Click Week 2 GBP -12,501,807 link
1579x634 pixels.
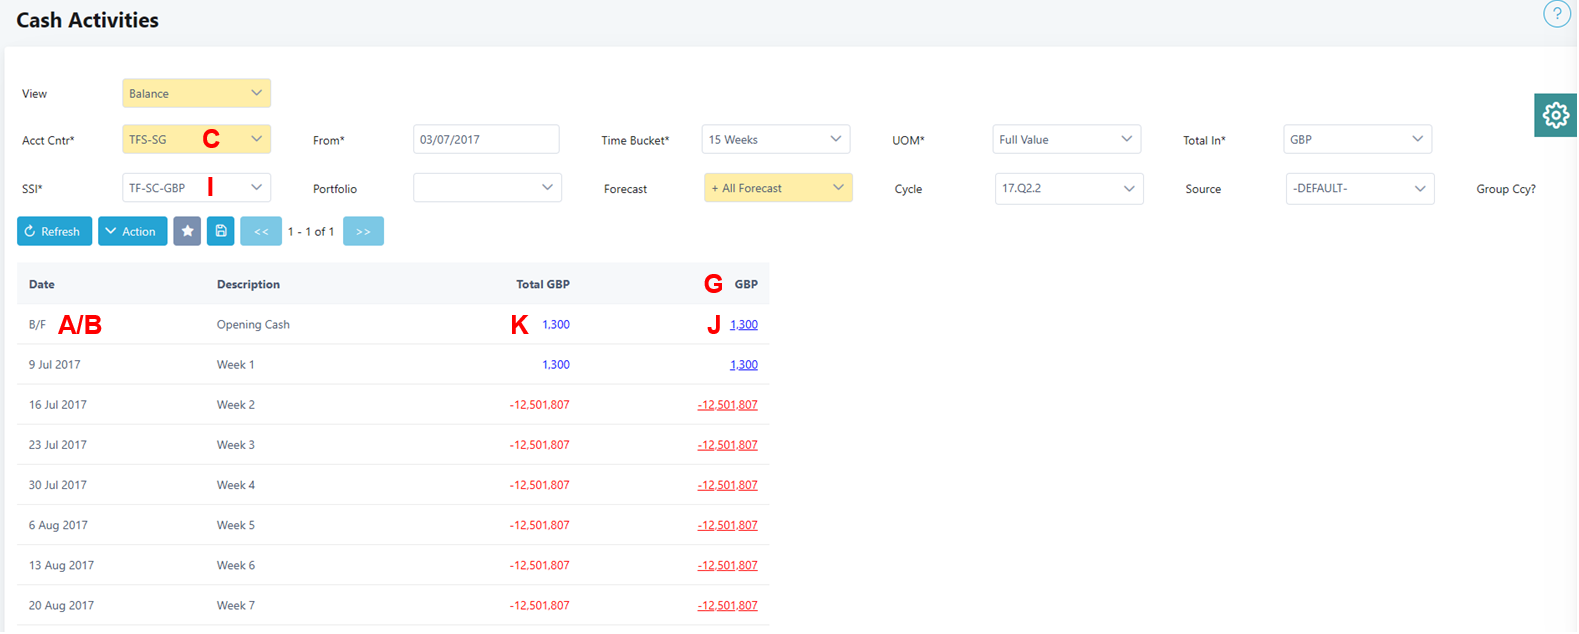coord(727,405)
